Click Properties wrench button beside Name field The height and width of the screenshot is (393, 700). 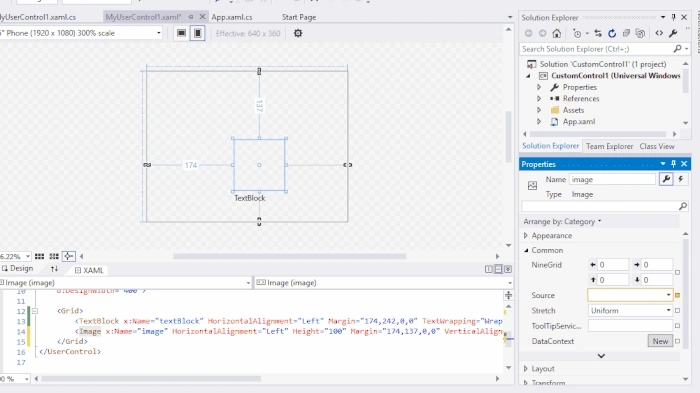[x=666, y=179]
